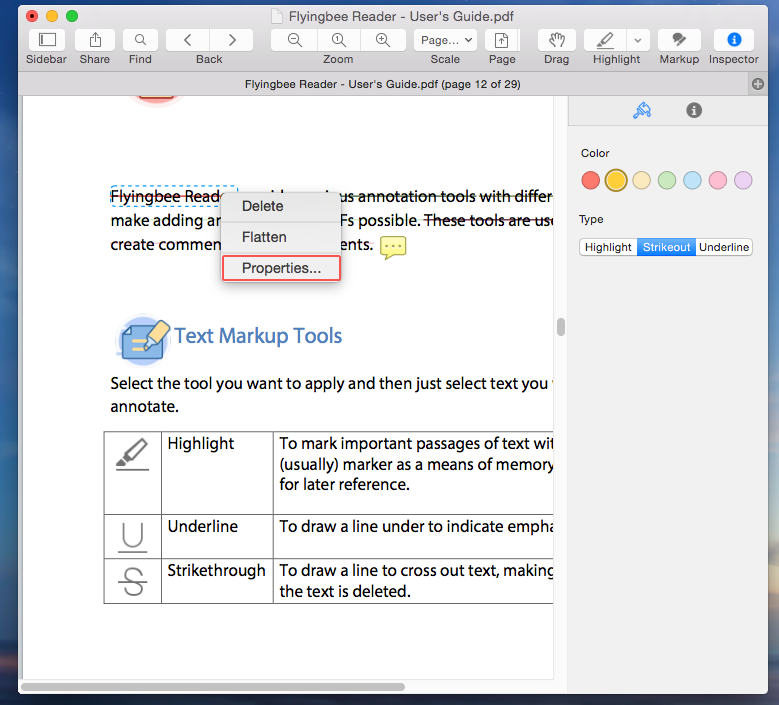
Task: Choose Flatten in context menu
Action: [281, 237]
